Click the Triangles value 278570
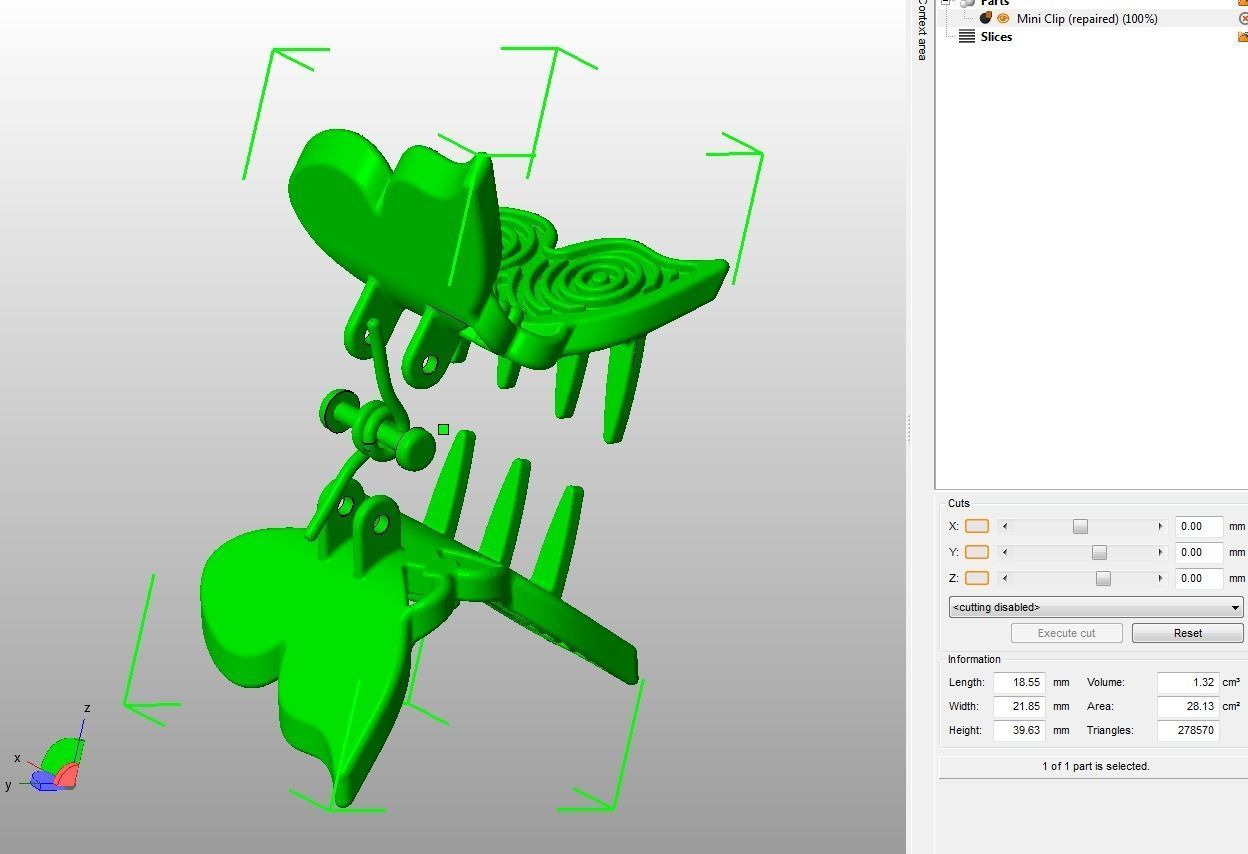 click(x=1188, y=730)
